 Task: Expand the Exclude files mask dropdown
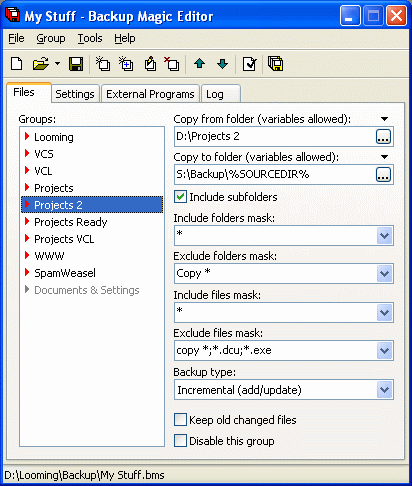[385, 350]
